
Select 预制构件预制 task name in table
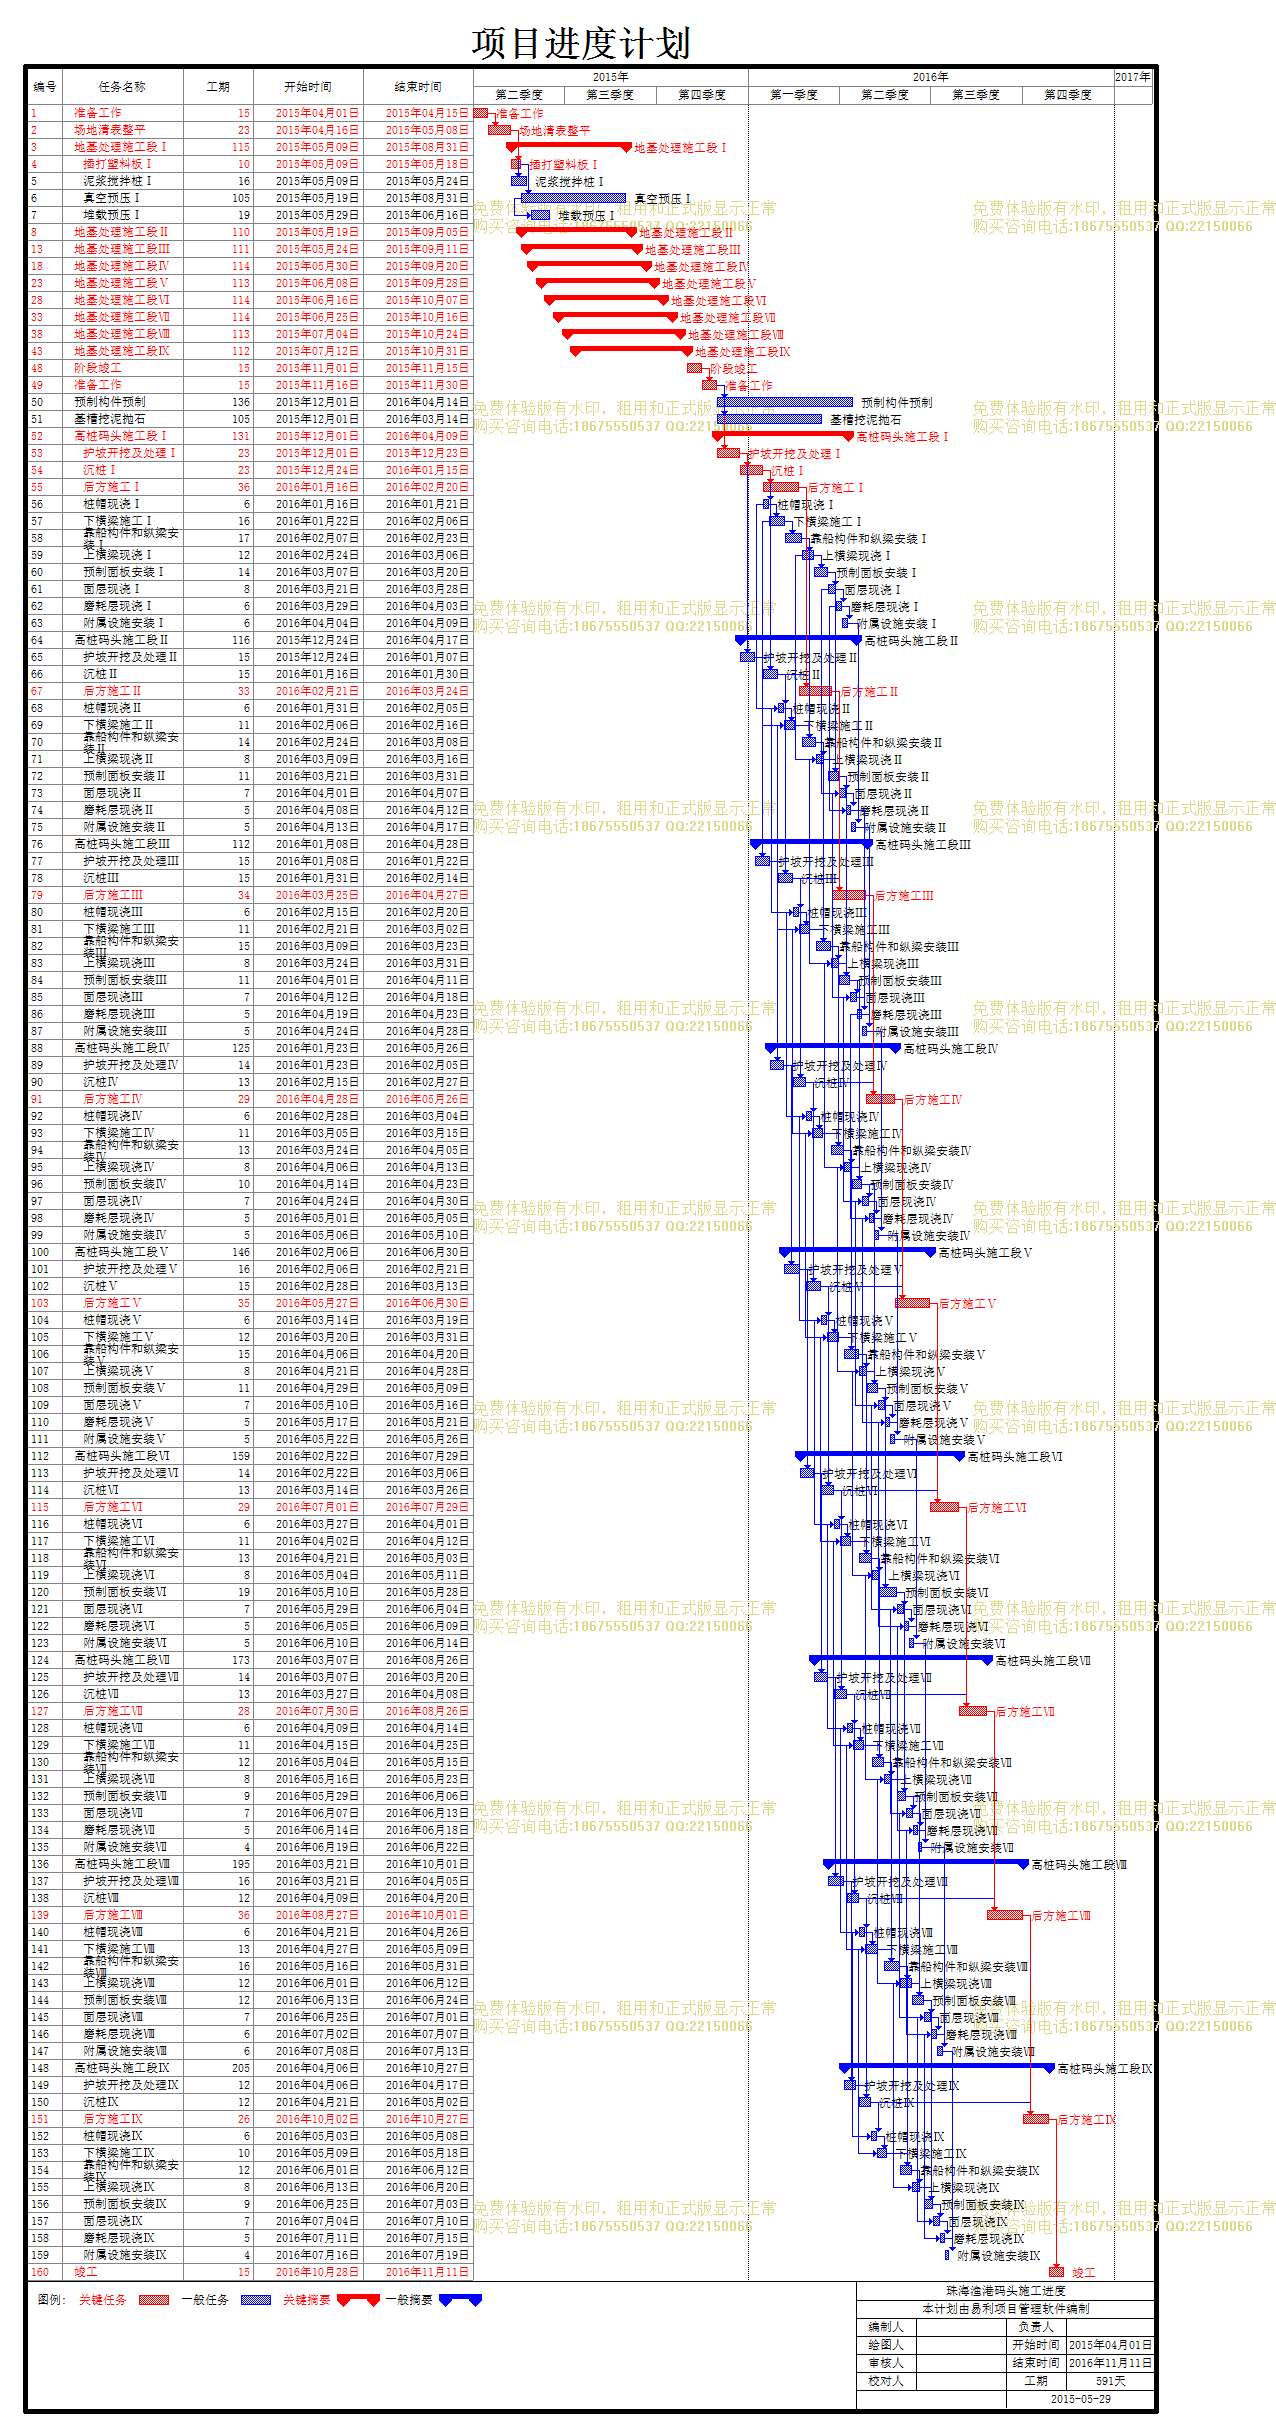click(110, 402)
